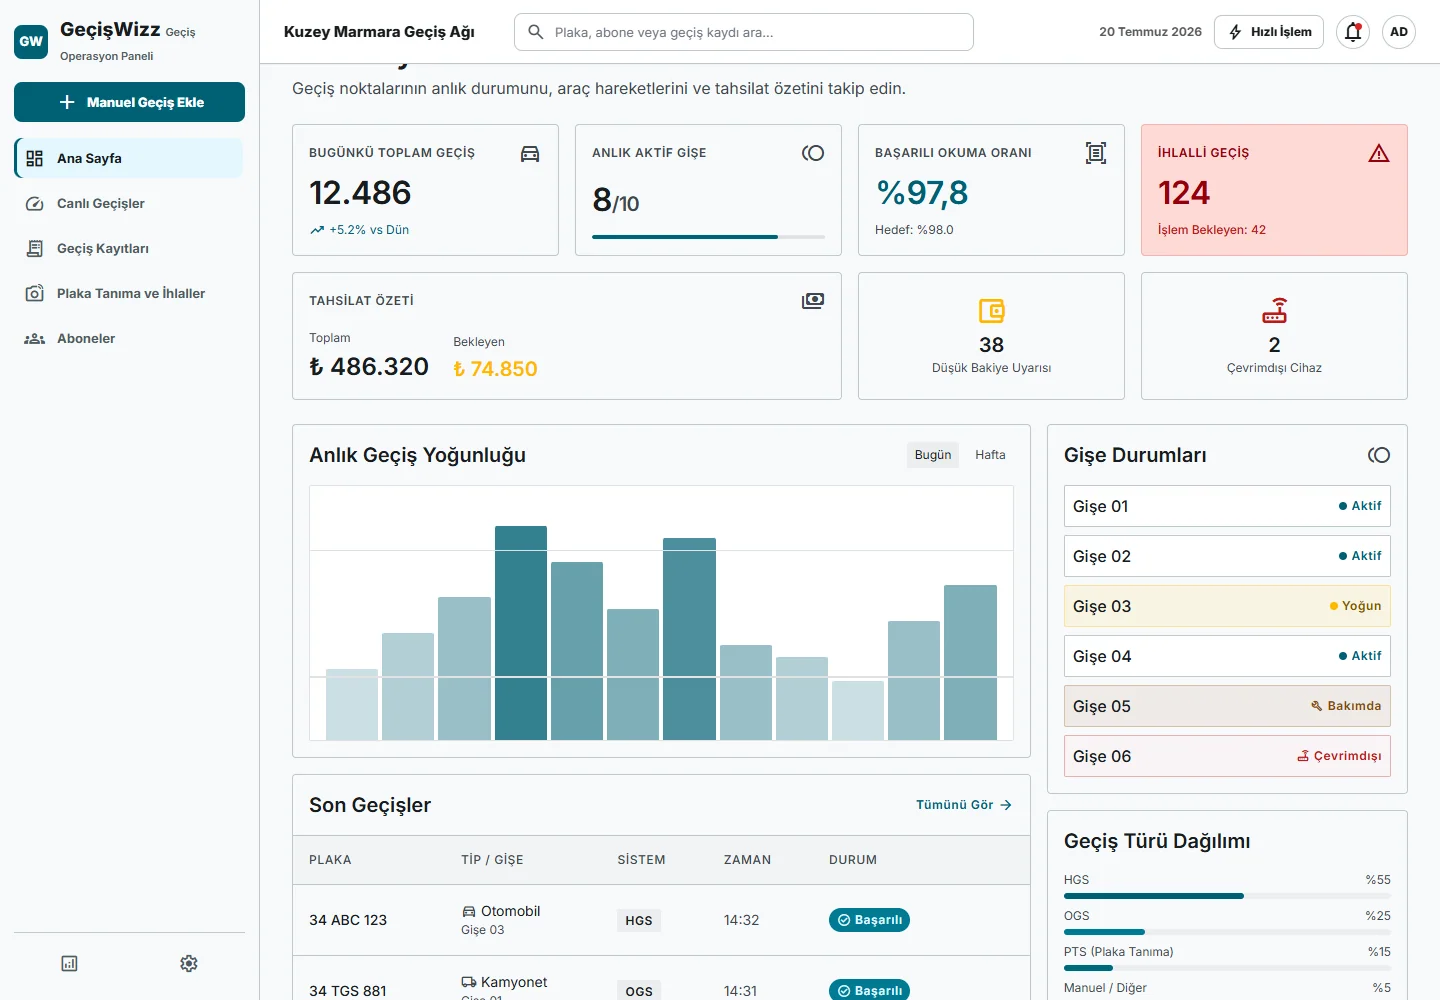Click the cash icon in Tahsilat Özeti
The height and width of the screenshot is (1000, 1440).
(x=813, y=301)
